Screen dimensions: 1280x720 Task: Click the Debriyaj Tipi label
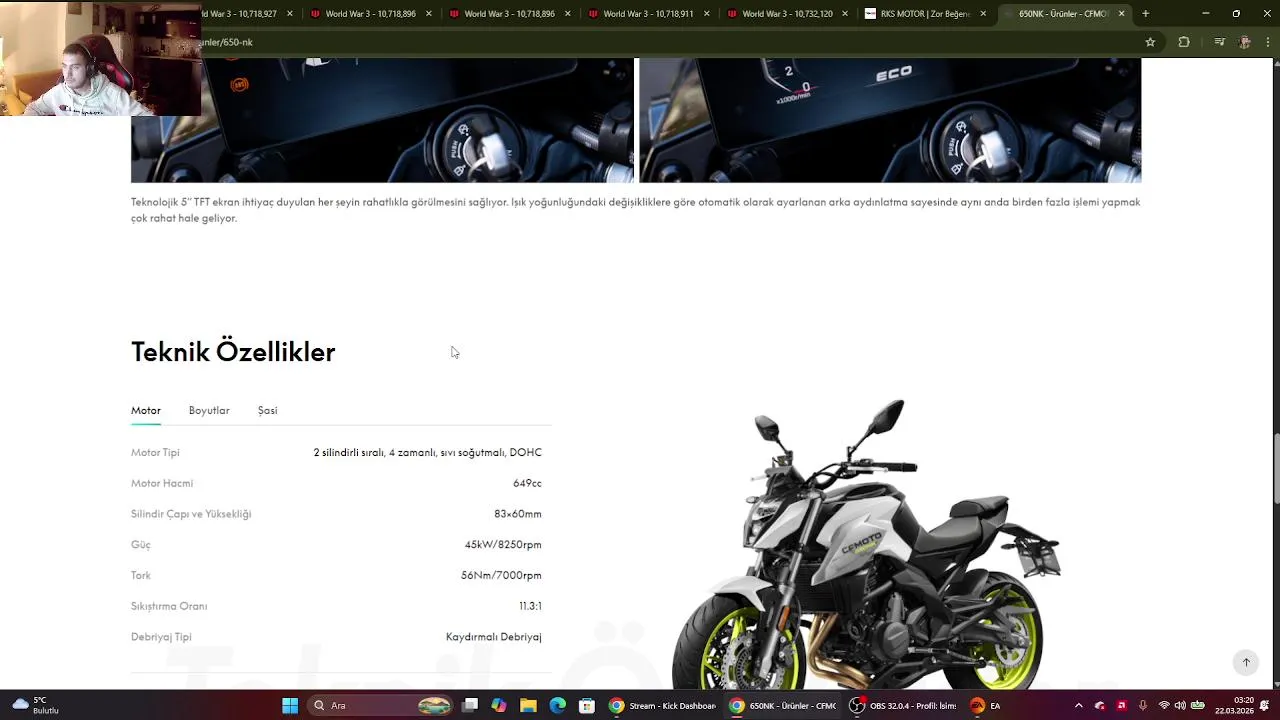click(x=161, y=637)
